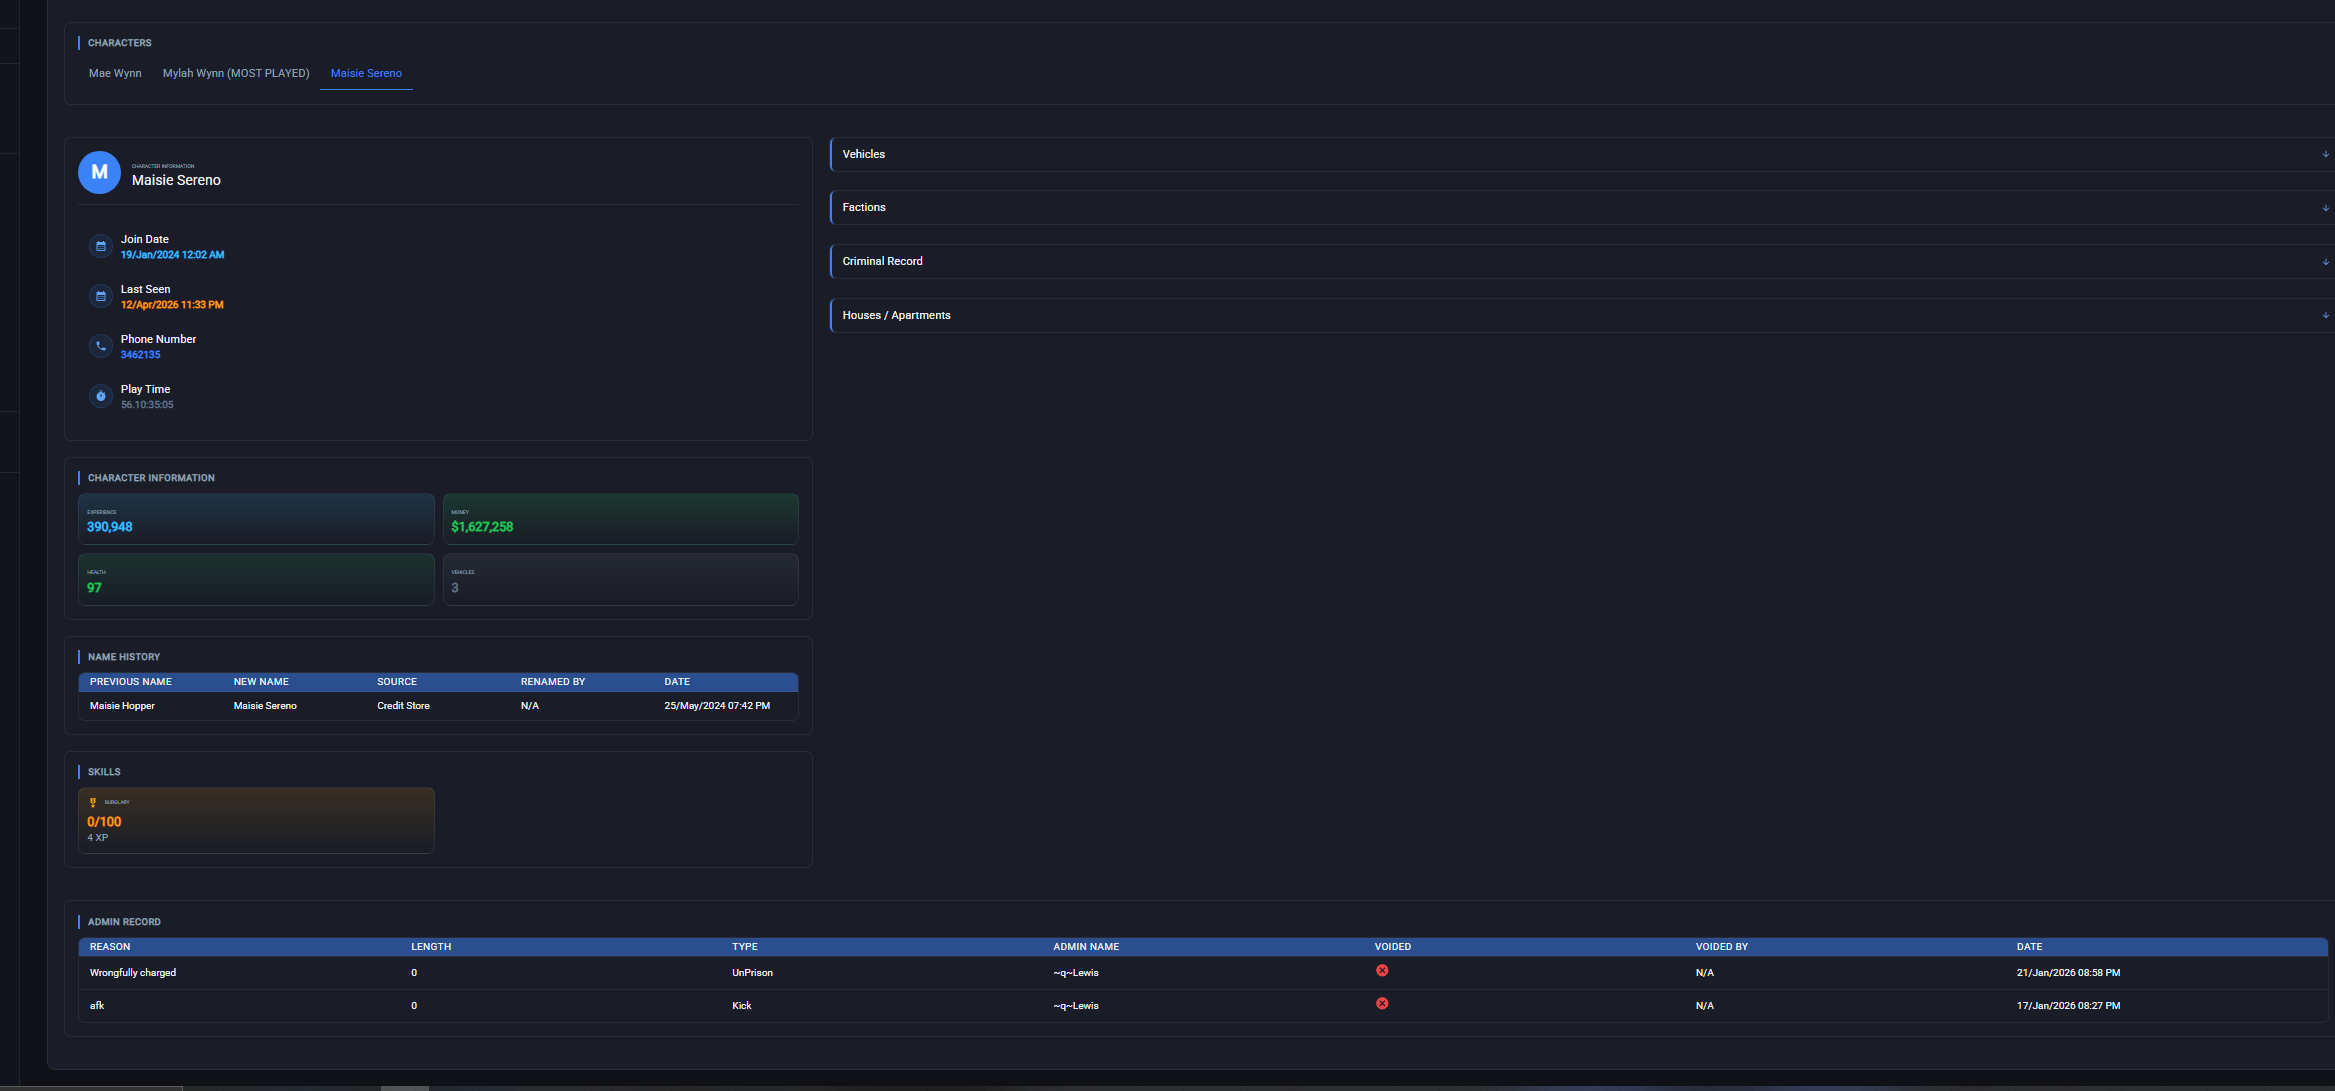The height and width of the screenshot is (1091, 2335).
Task: Click the 21/Jan/2026 08:58 PM date
Action: tap(2068, 973)
